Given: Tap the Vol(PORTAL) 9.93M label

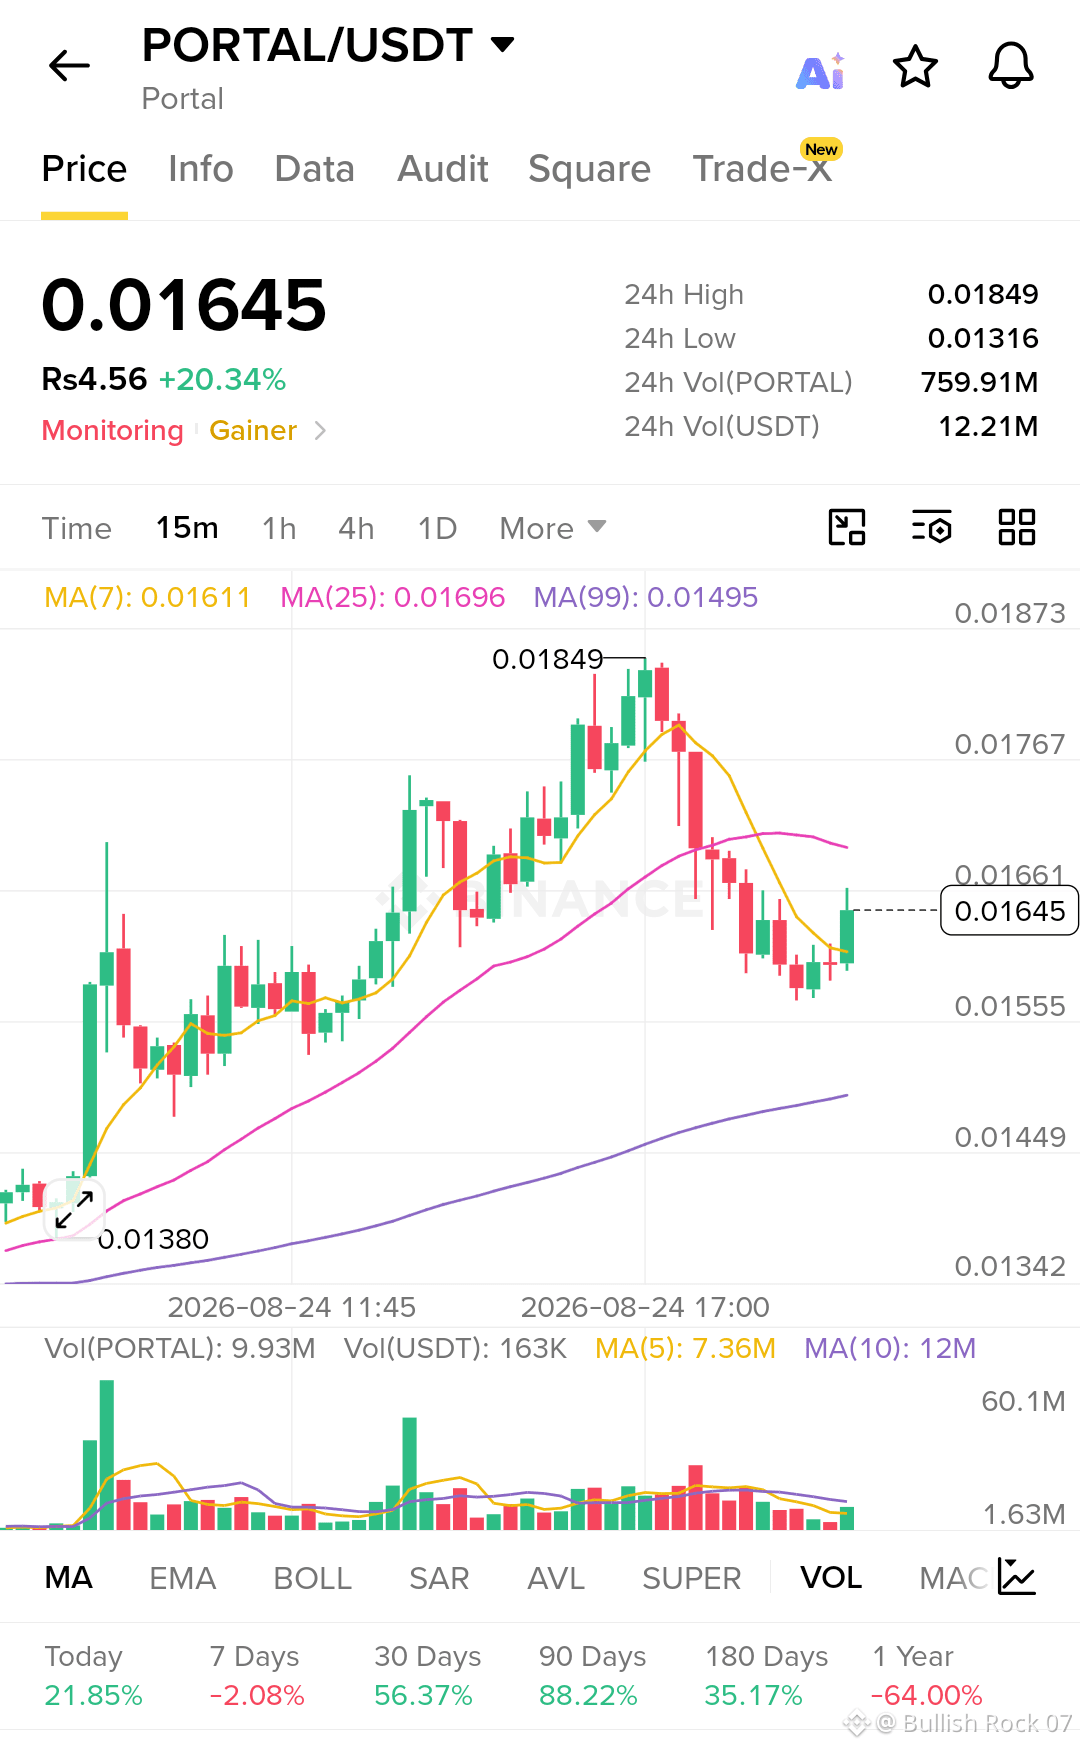Looking at the screenshot, I should [x=180, y=1348].
